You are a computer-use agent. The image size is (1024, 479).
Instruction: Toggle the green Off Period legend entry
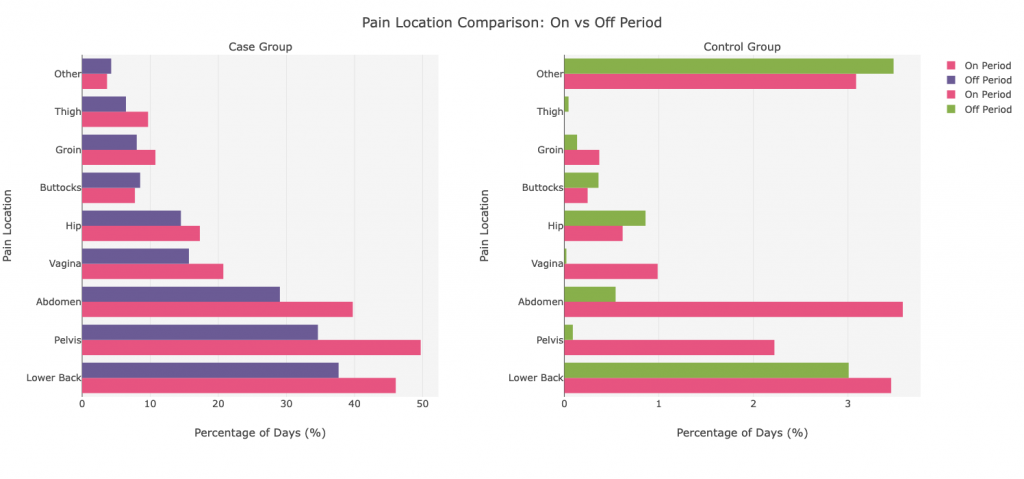(x=987, y=110)
